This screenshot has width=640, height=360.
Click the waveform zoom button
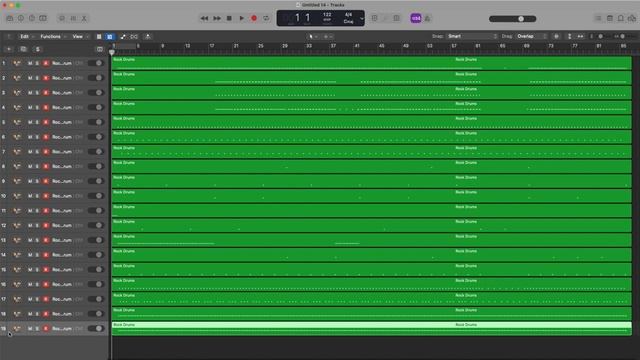[556, 36]
